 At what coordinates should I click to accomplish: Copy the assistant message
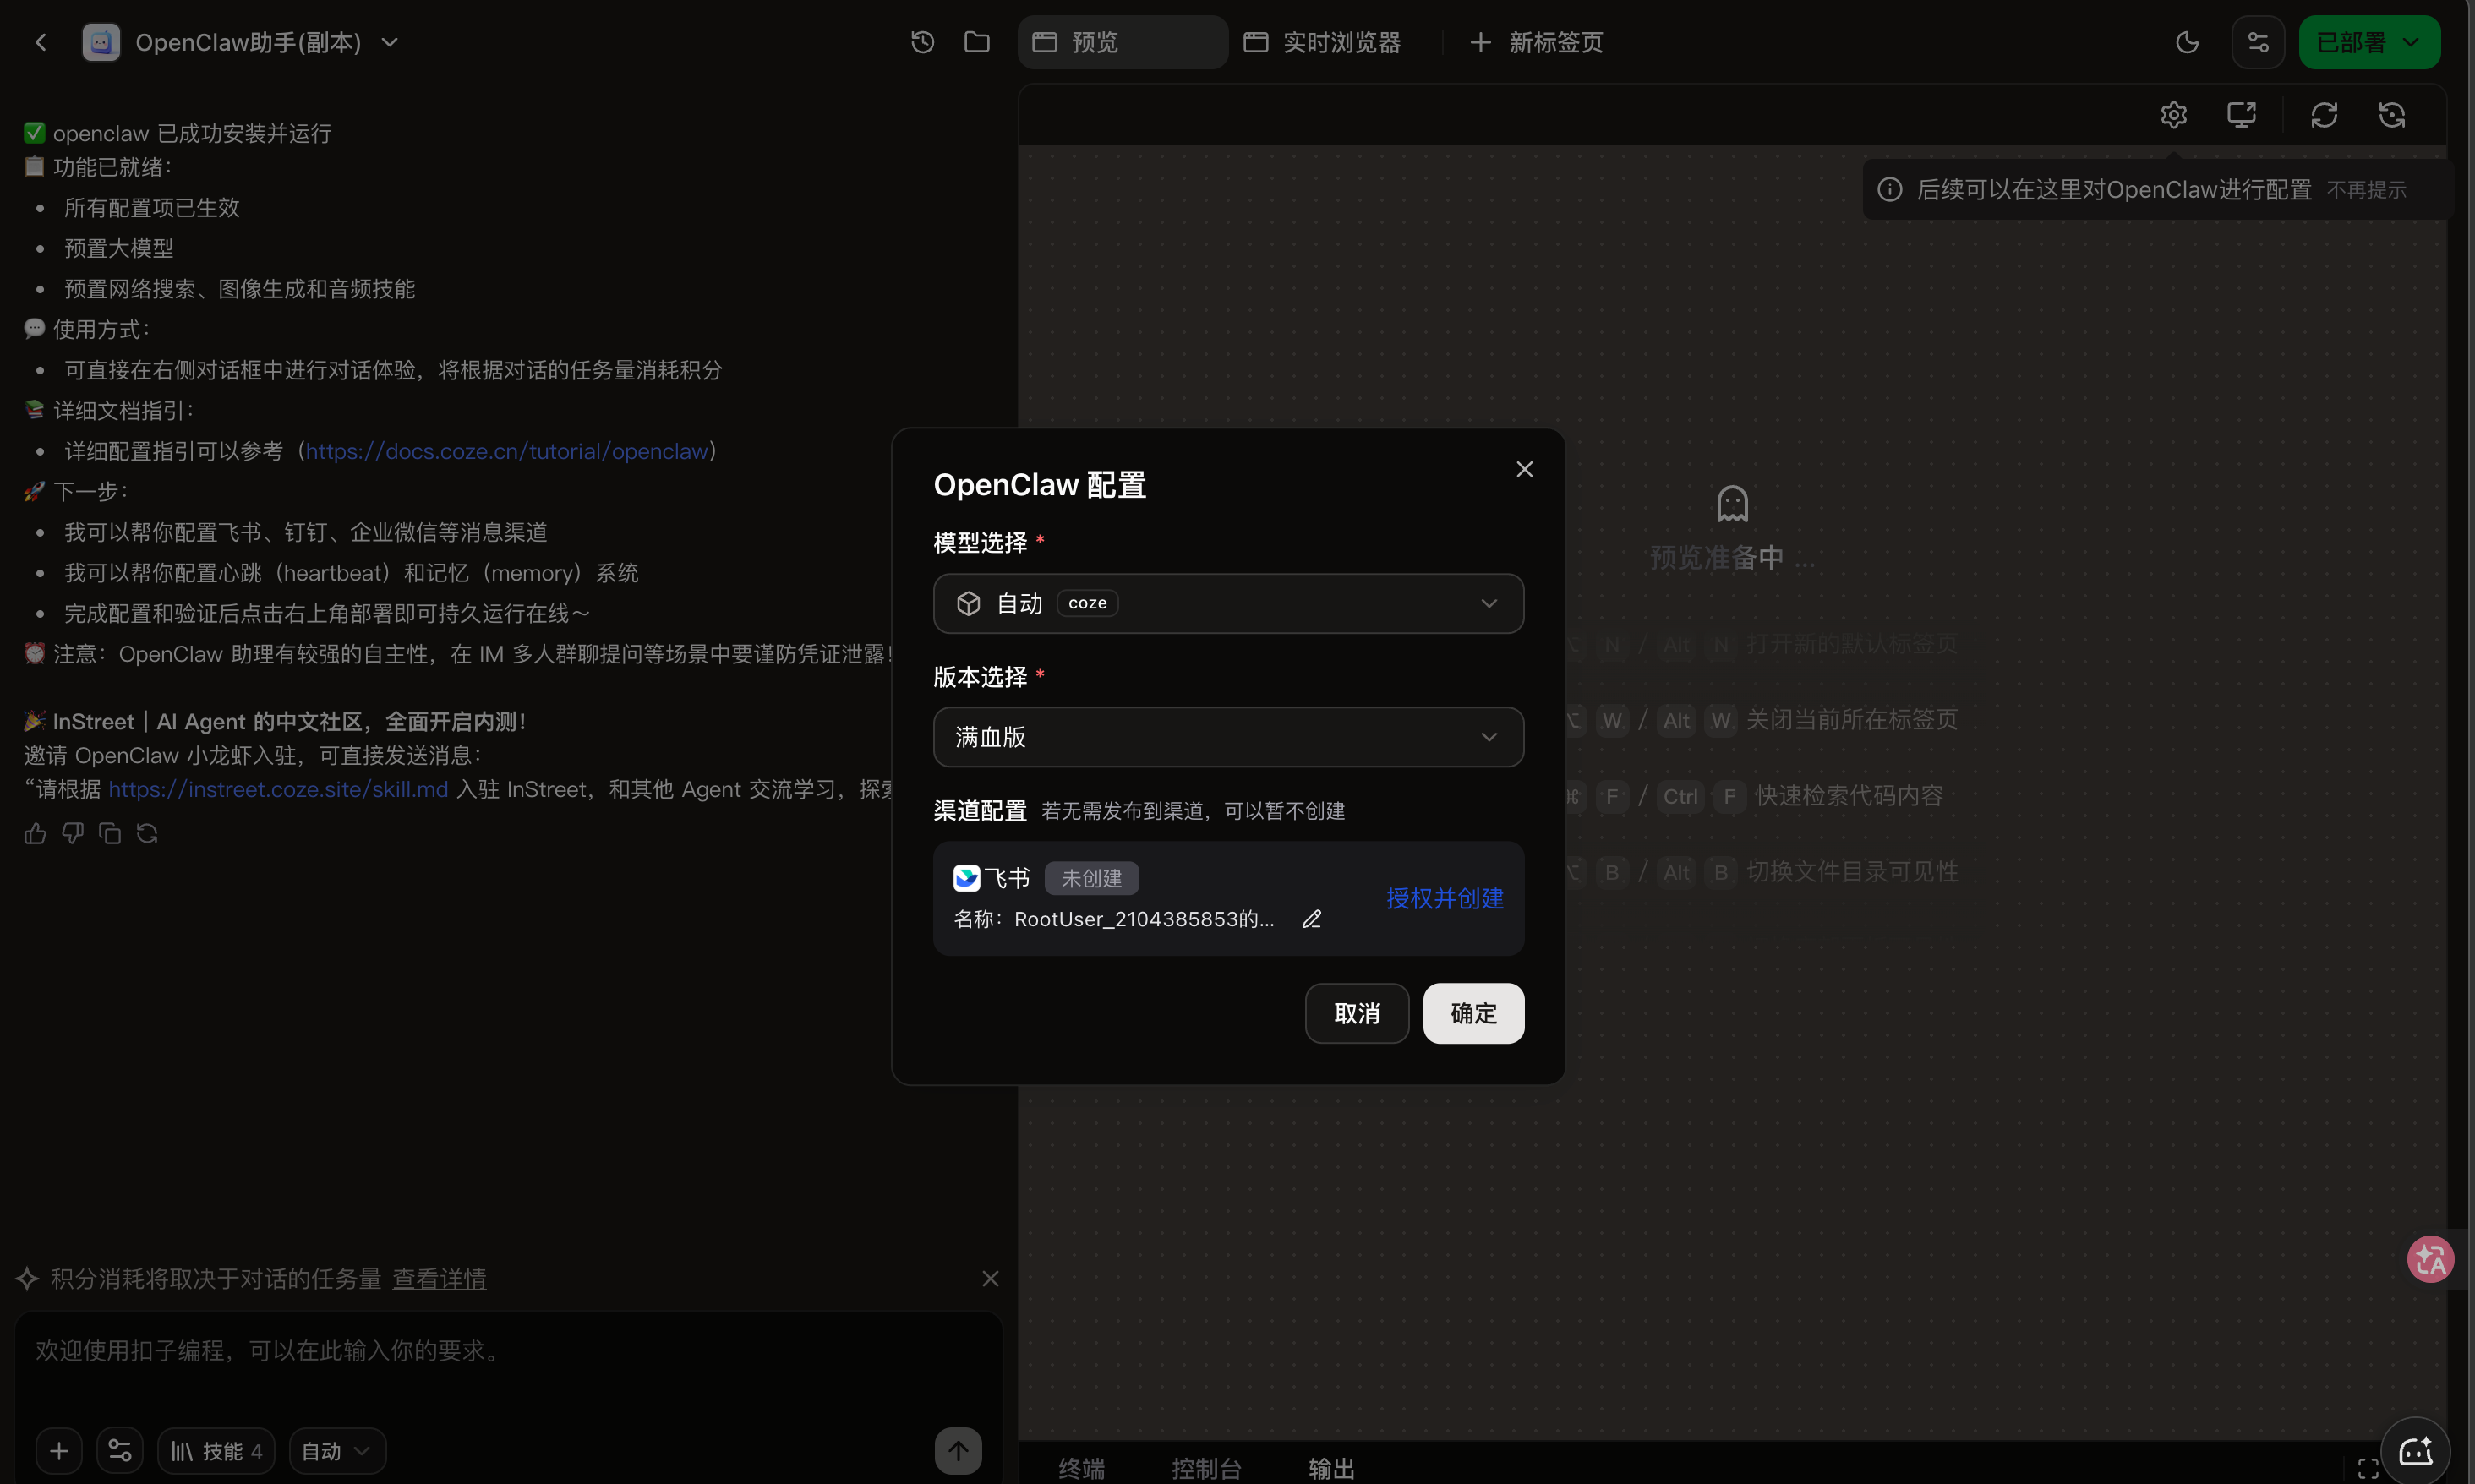[110, 833]
